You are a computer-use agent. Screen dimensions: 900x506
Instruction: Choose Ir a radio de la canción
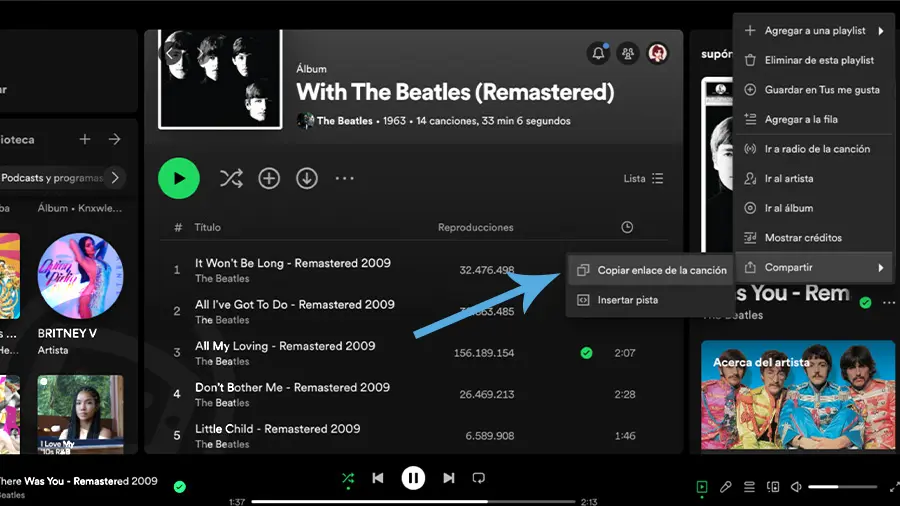pyautogui.click(x=814, y=149)
